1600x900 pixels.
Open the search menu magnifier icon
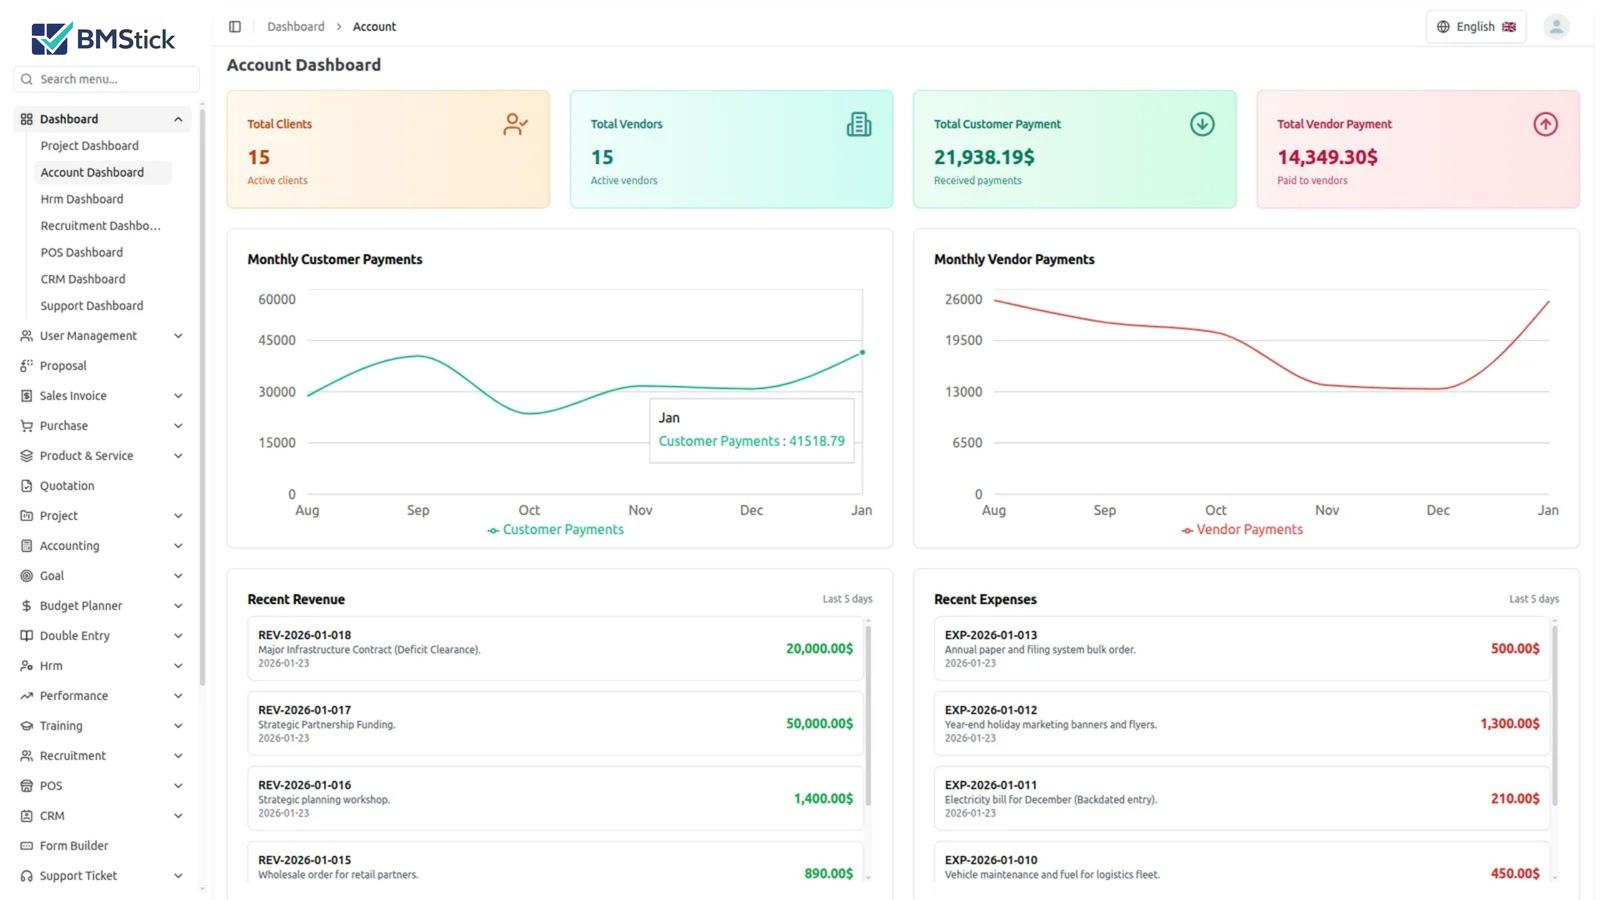coord(26,78)
